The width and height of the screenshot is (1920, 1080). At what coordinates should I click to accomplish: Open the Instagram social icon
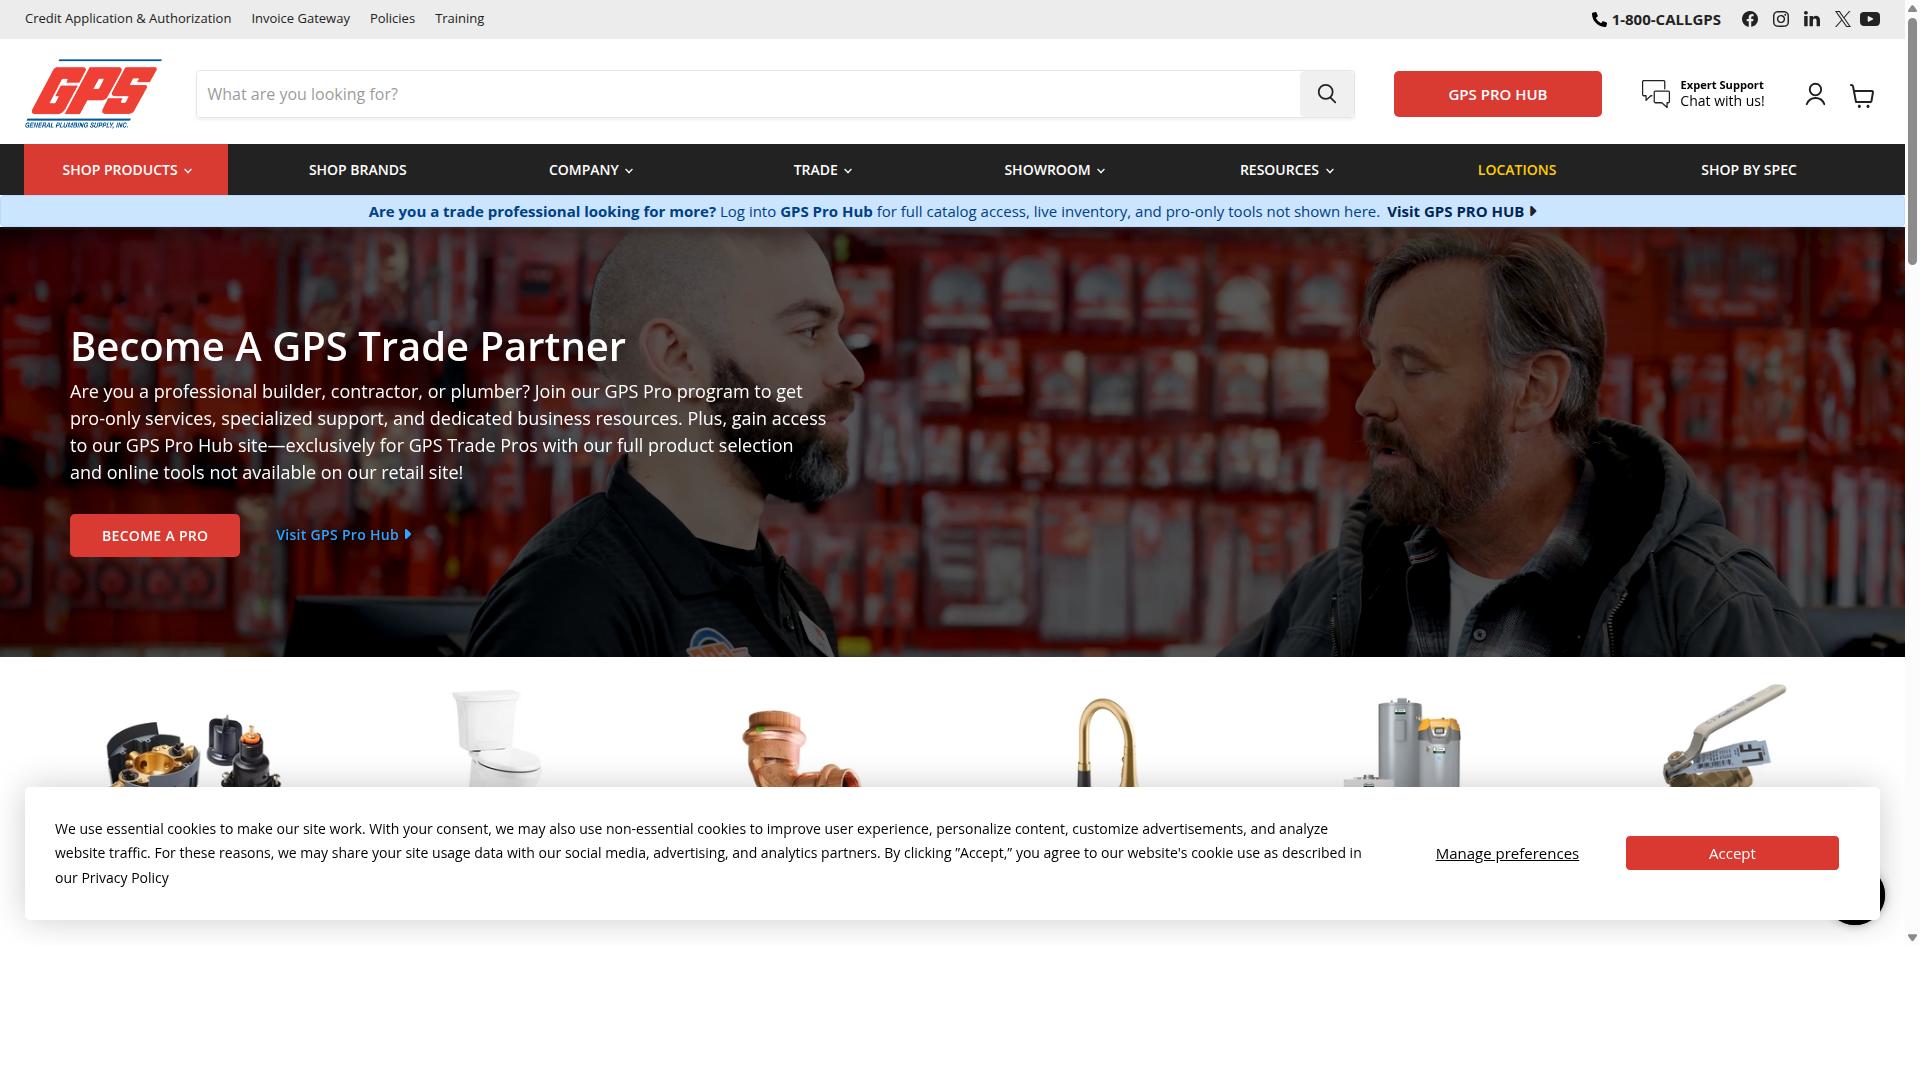1781,19
